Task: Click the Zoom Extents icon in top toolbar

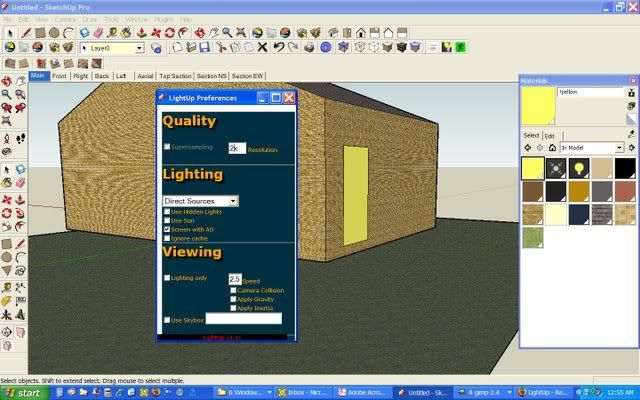Action: point(241,33)
